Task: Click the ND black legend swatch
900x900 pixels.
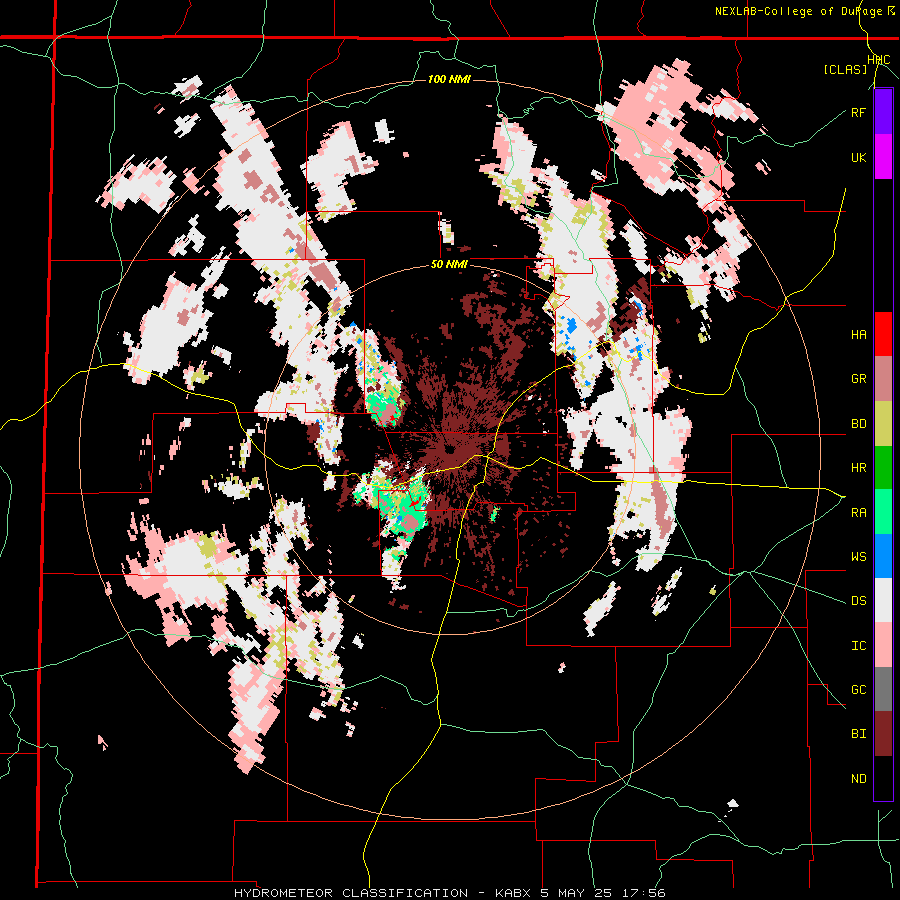Action: pos(883,778)
